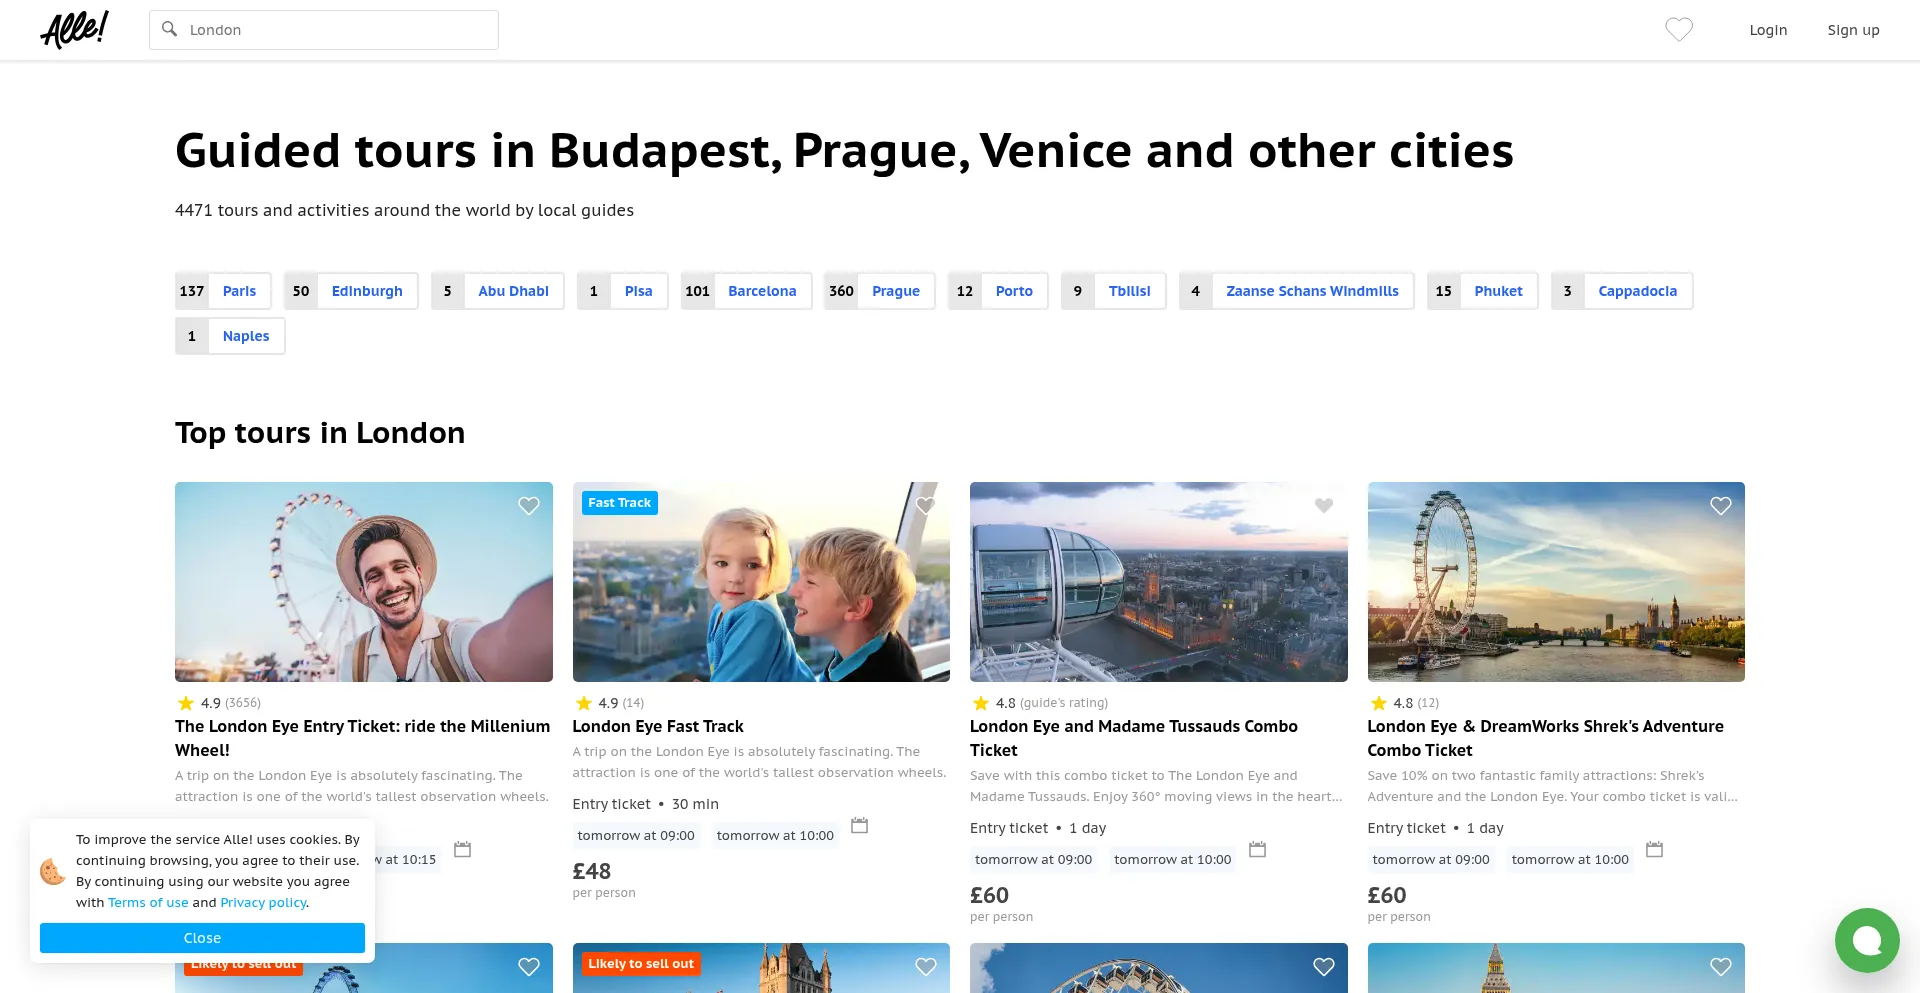Click the £60 price on Shrek's Adventure Combo
The width and height of the screenshot is (1920, 993).
point(1387,895)
